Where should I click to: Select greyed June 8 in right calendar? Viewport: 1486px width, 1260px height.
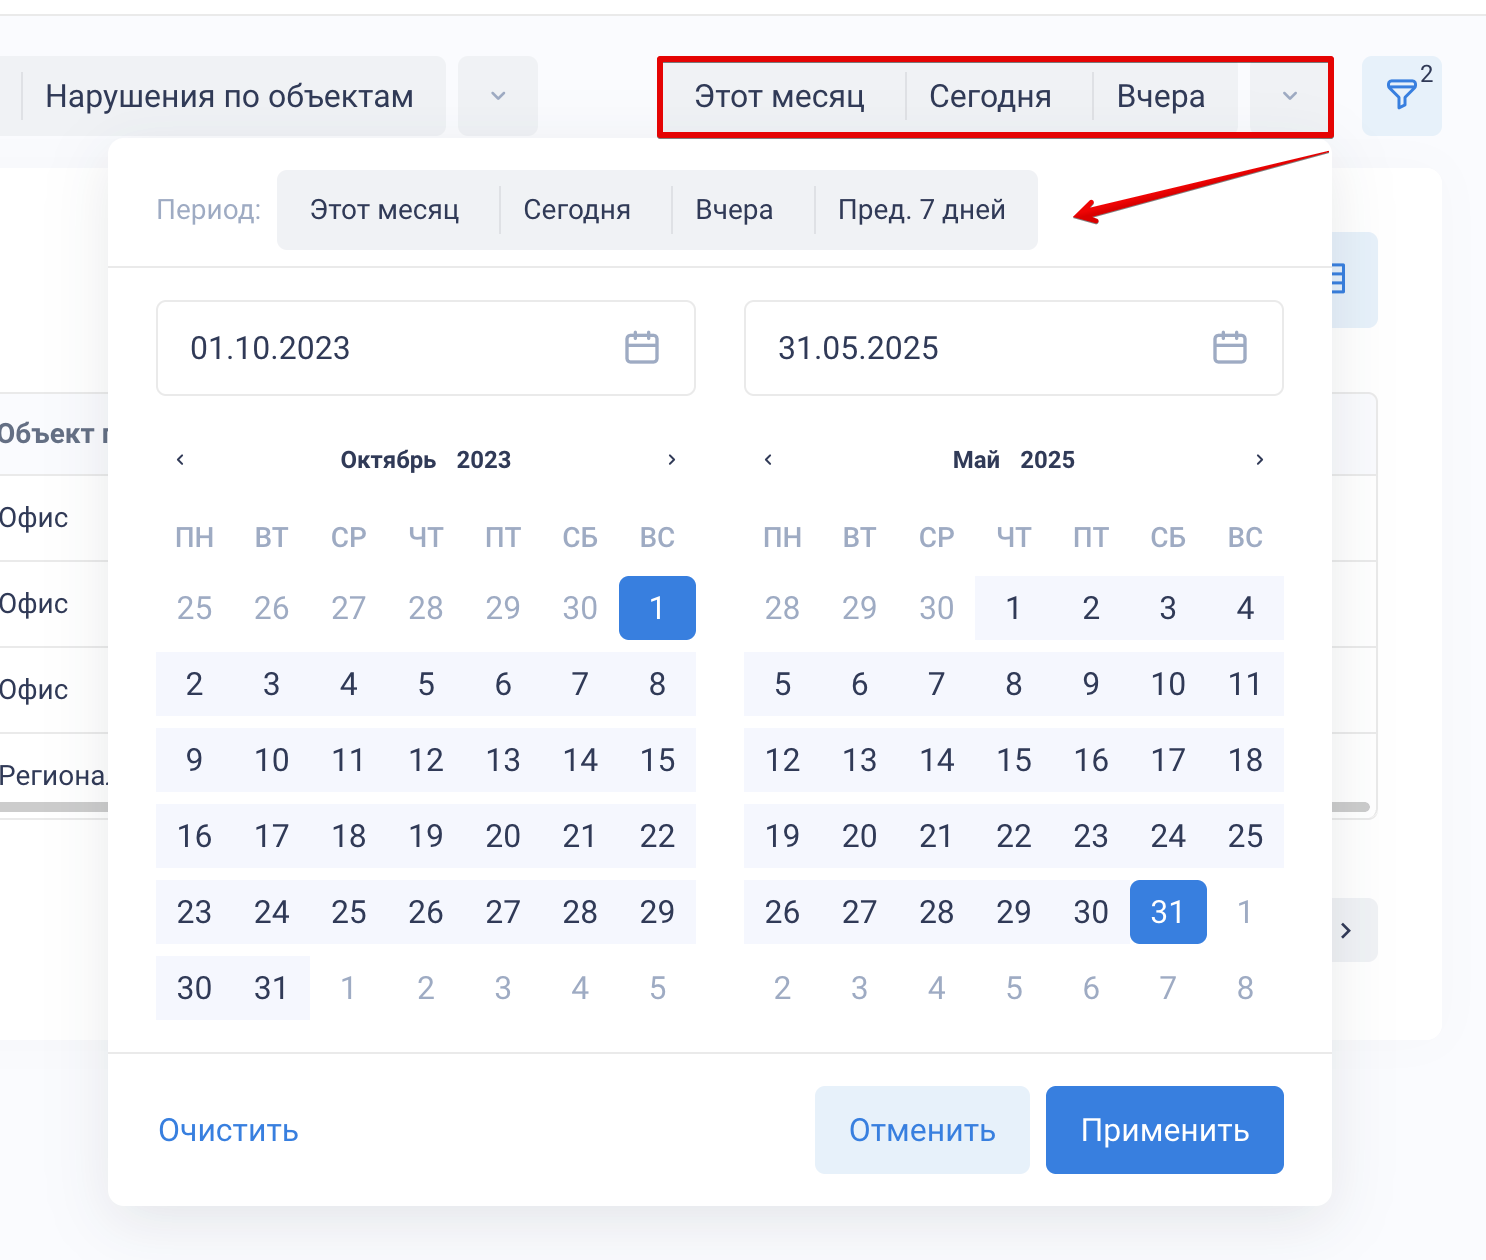(1245, 988)
